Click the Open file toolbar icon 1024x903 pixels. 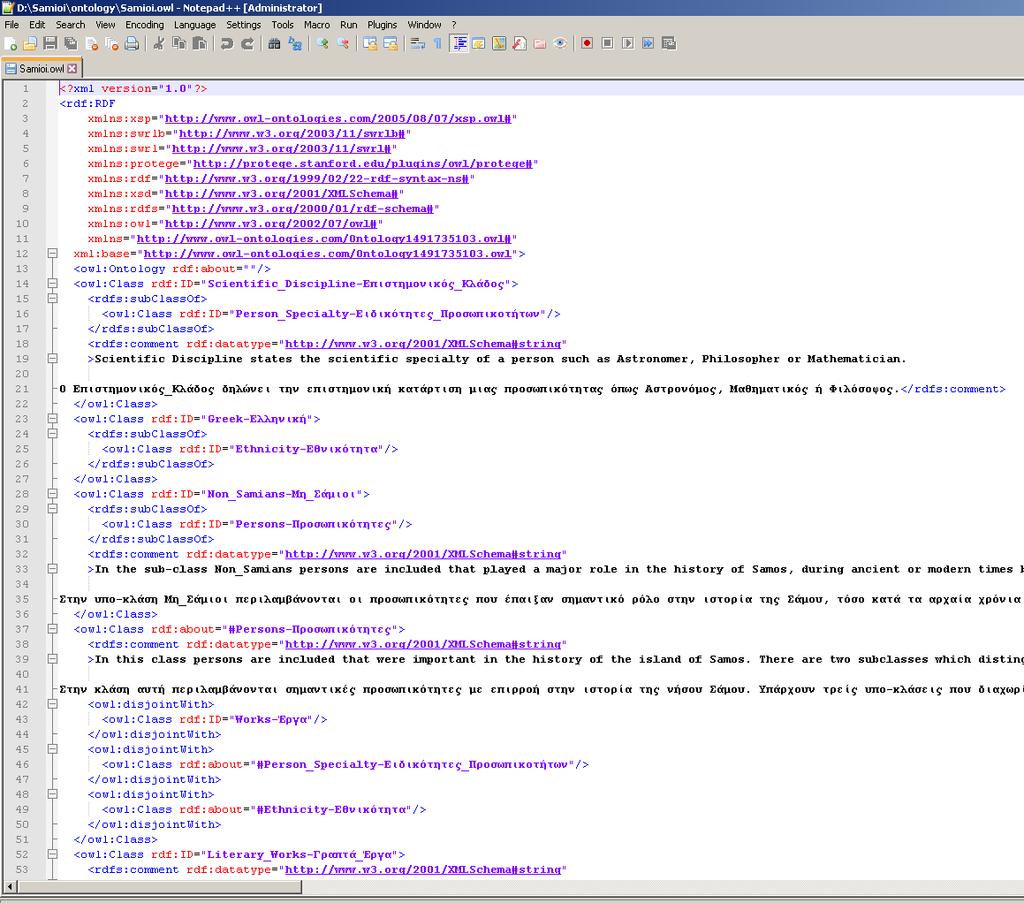coord(30,44)
